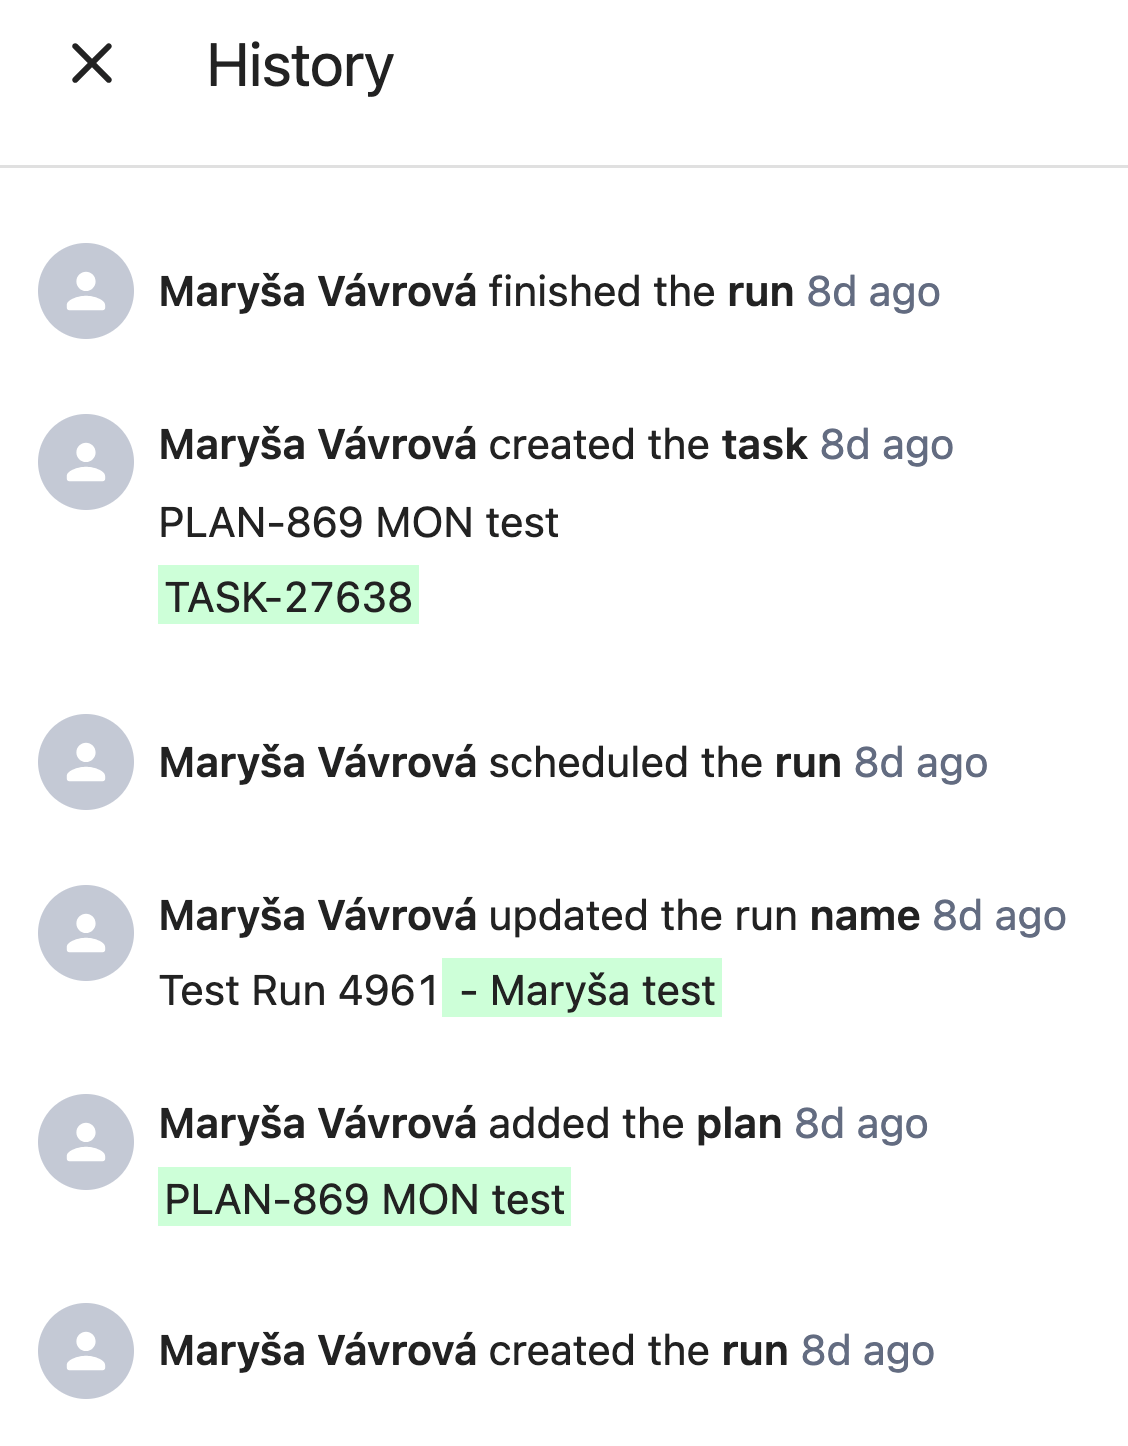The height and width of the screenshot is (1446, 1128).
Task: Click the bold word 'run' in the finished entry
Action: (761, 291)
